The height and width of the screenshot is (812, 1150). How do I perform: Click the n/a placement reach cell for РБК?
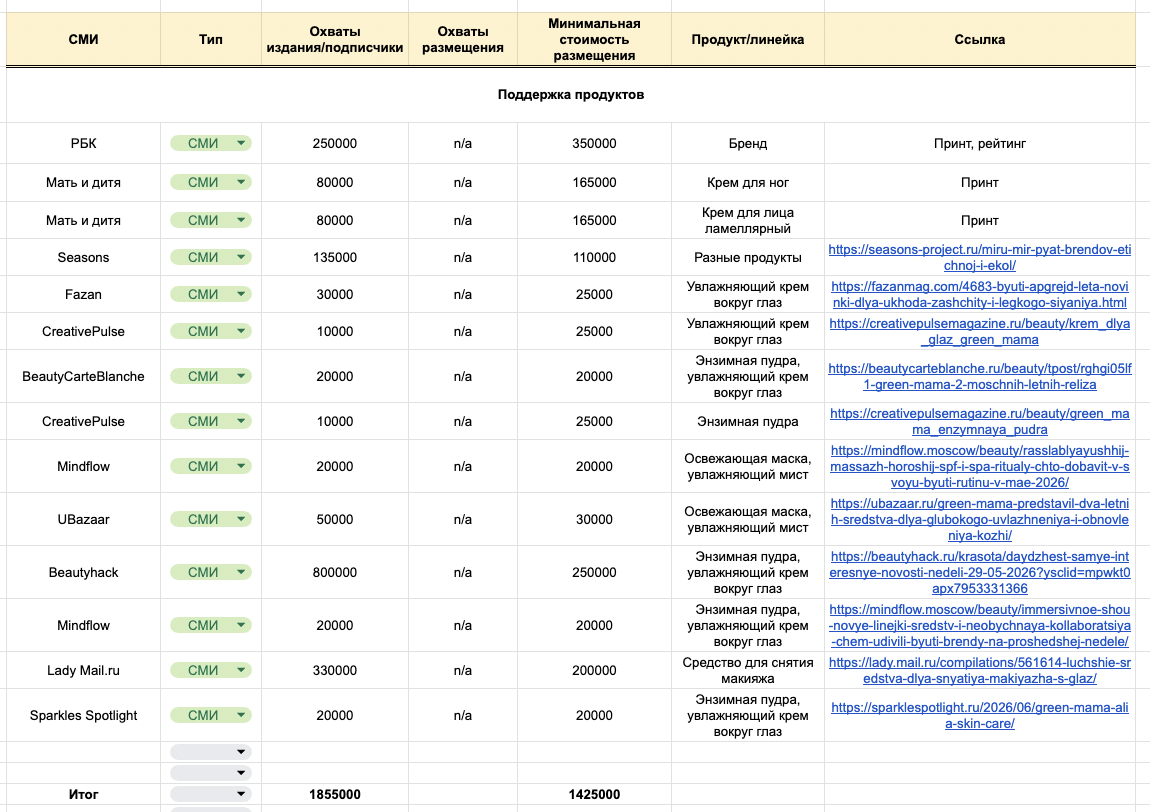[463, 143]
